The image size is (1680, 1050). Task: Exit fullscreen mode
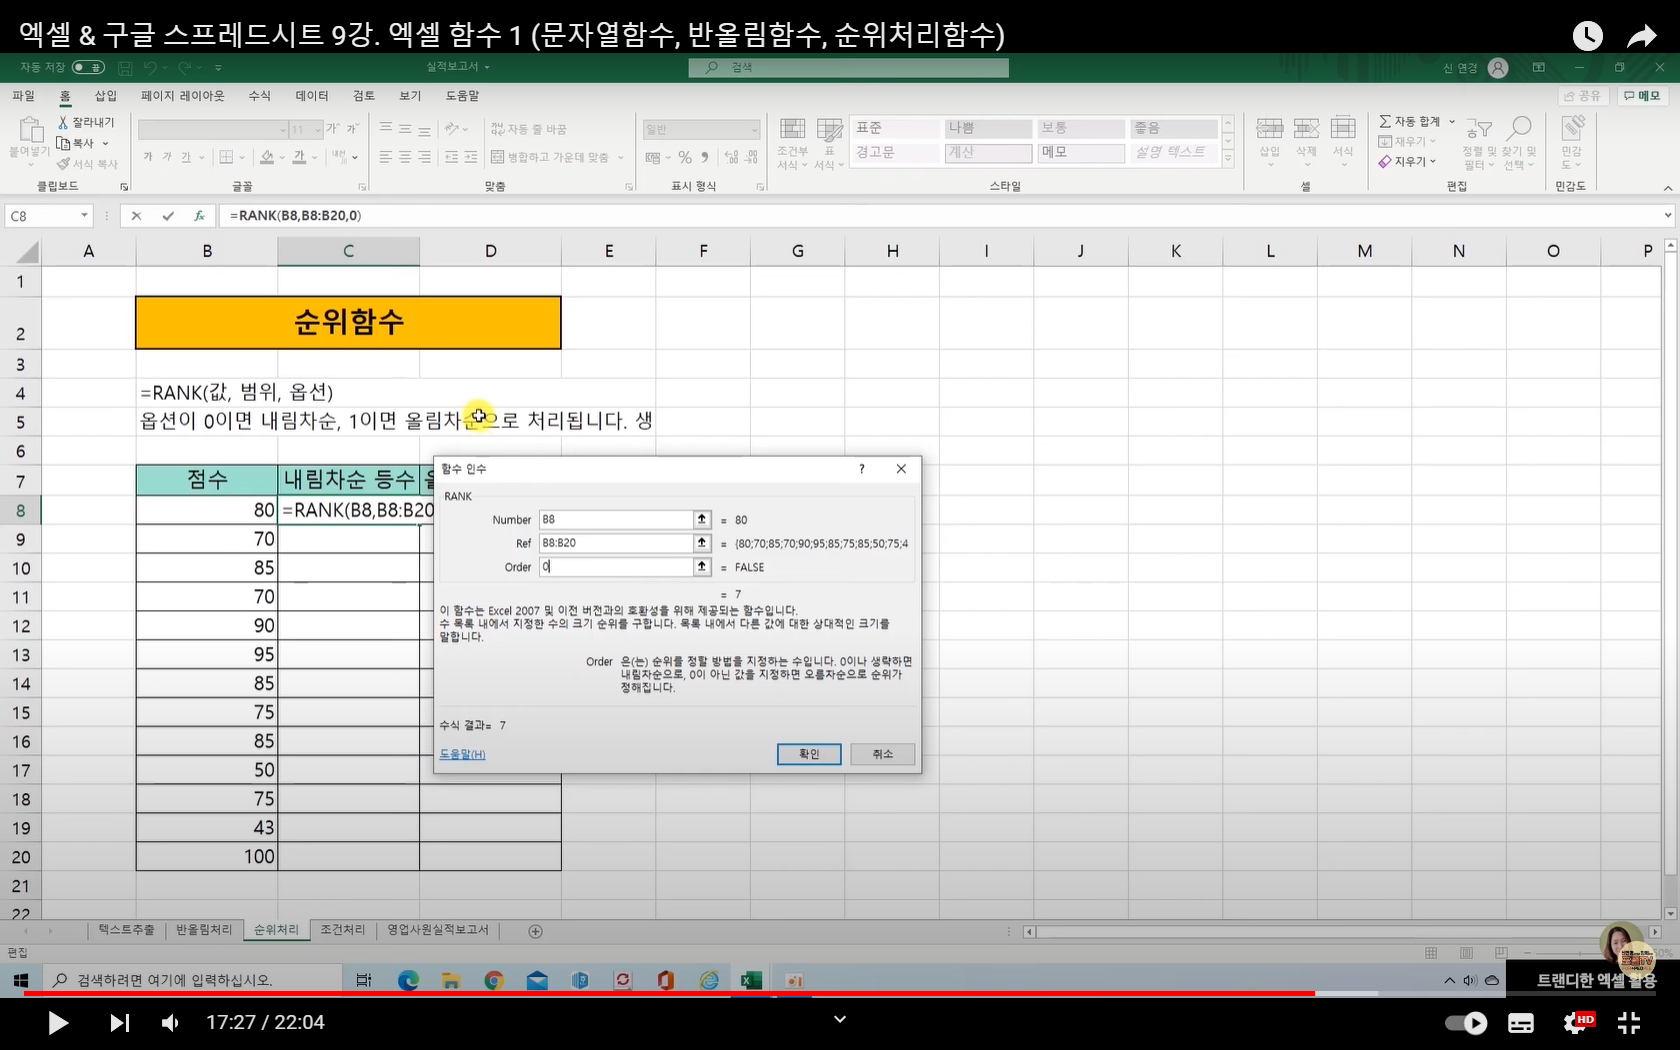point(1629,1022)
